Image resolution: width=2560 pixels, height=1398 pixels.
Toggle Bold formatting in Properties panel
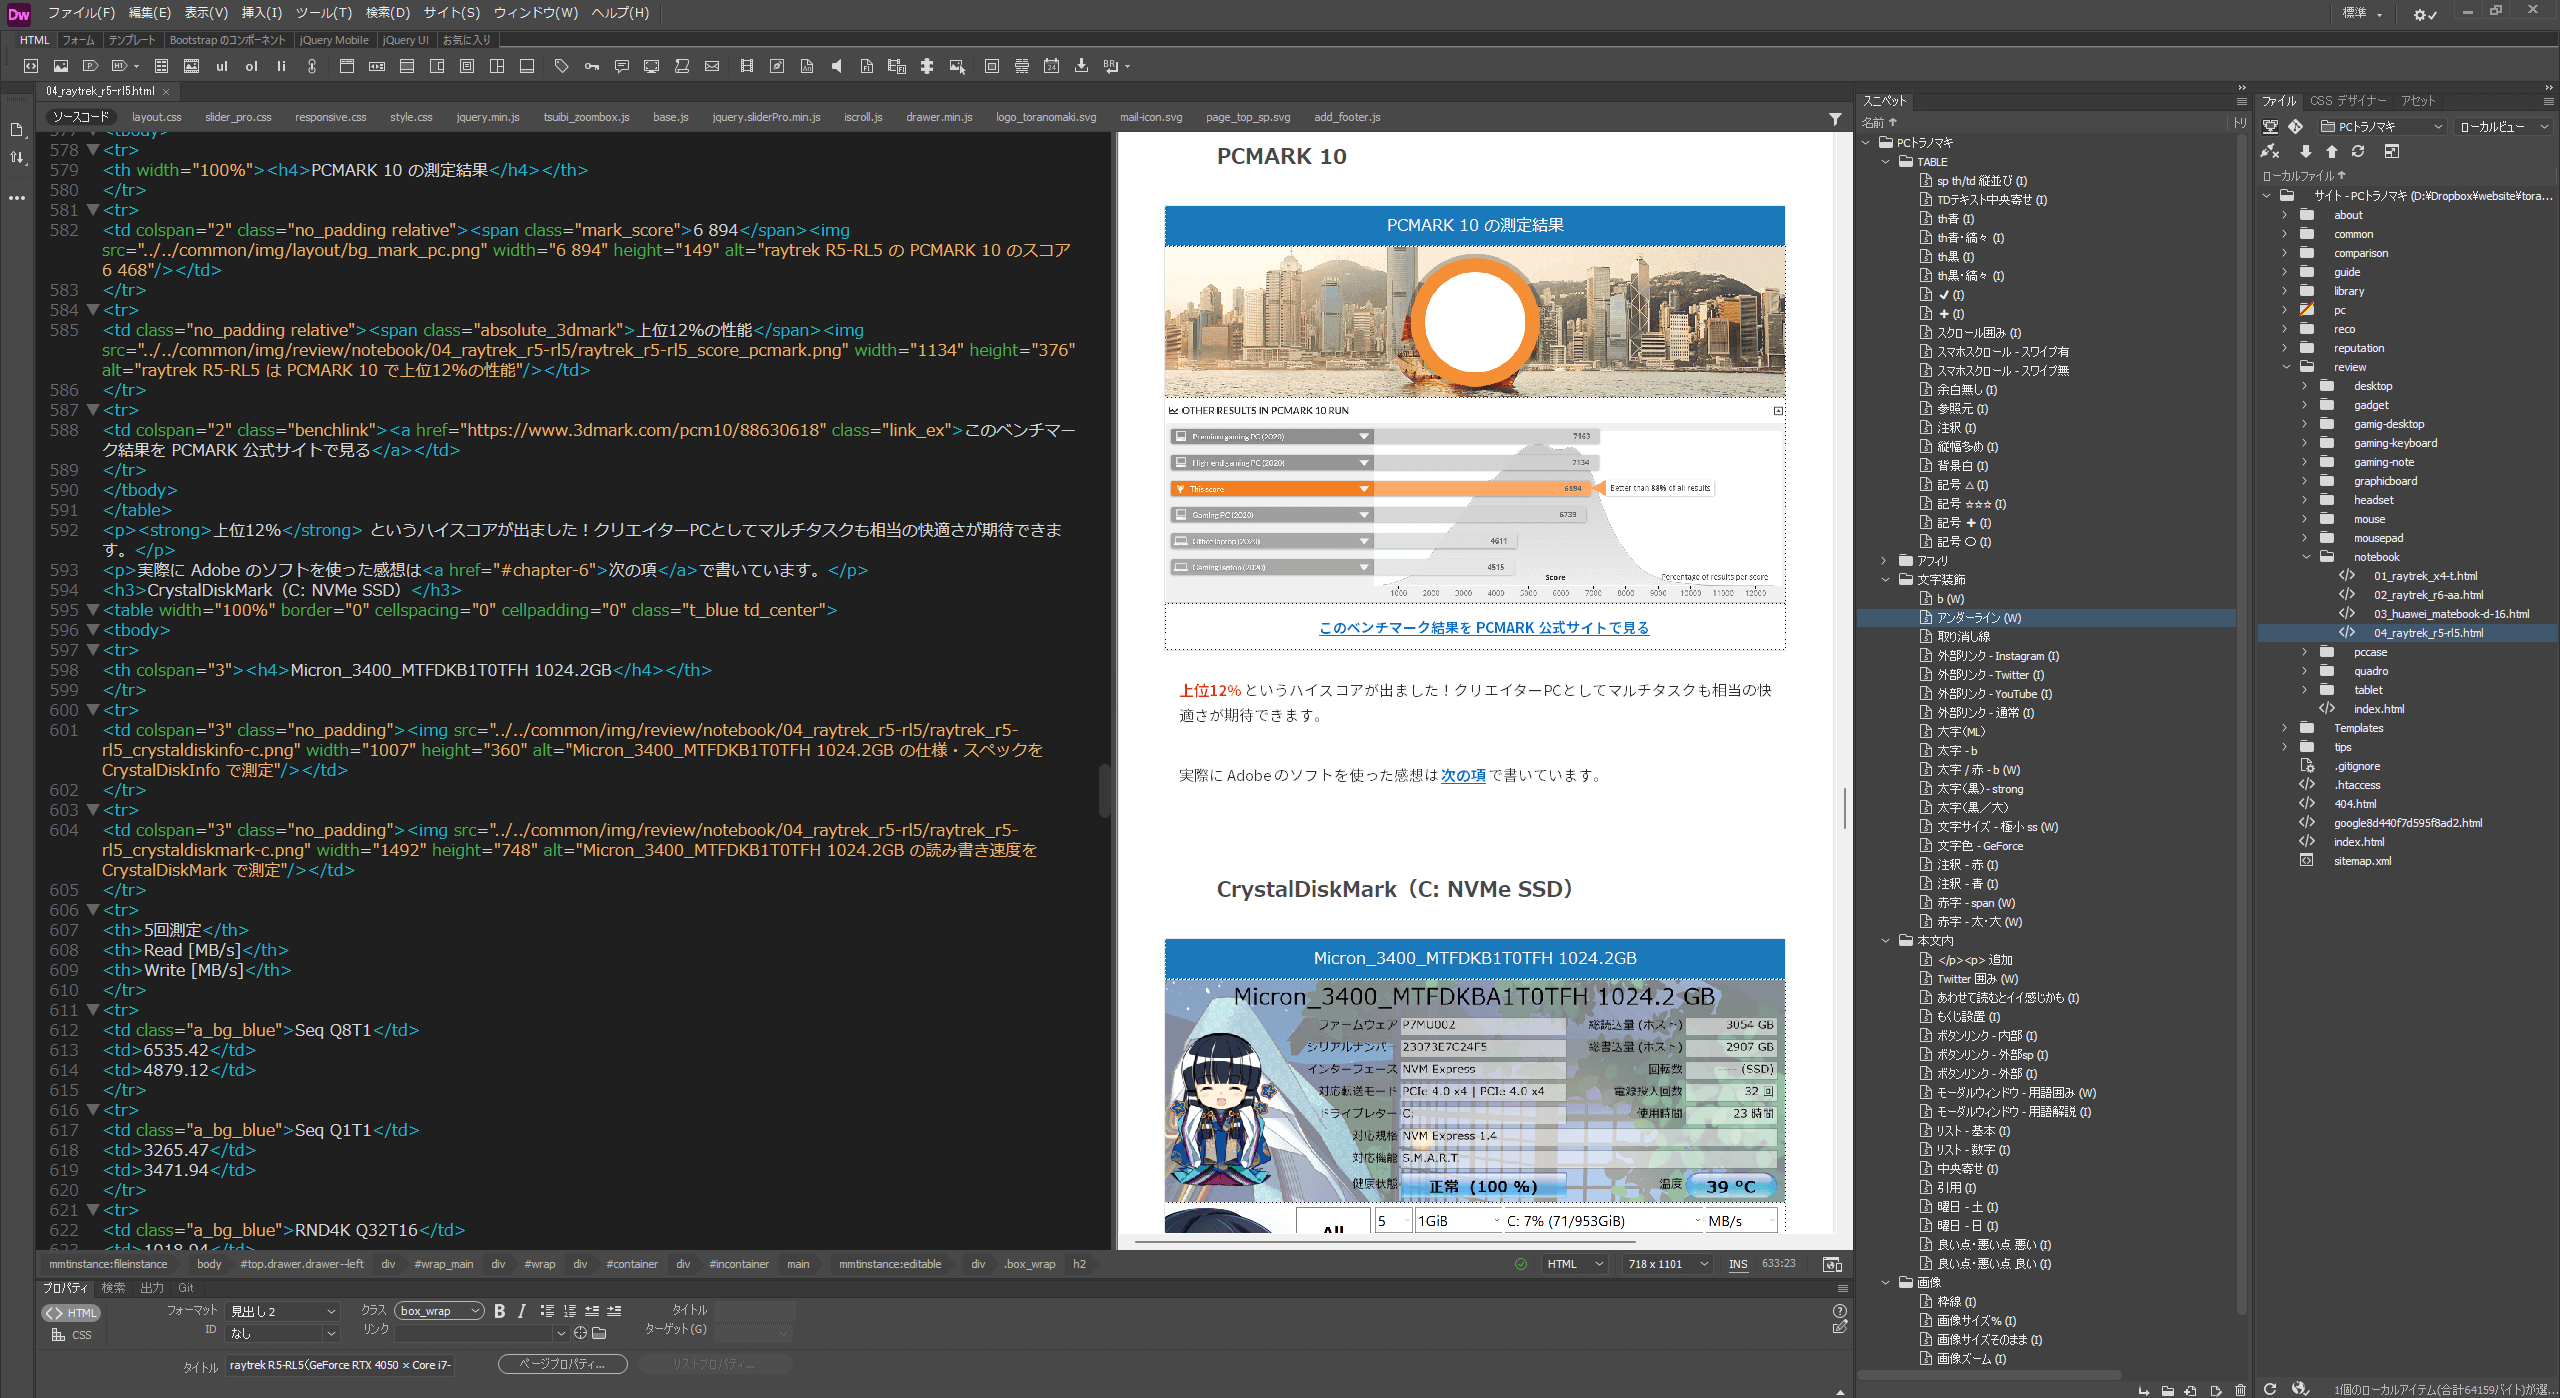point(499,1311)
